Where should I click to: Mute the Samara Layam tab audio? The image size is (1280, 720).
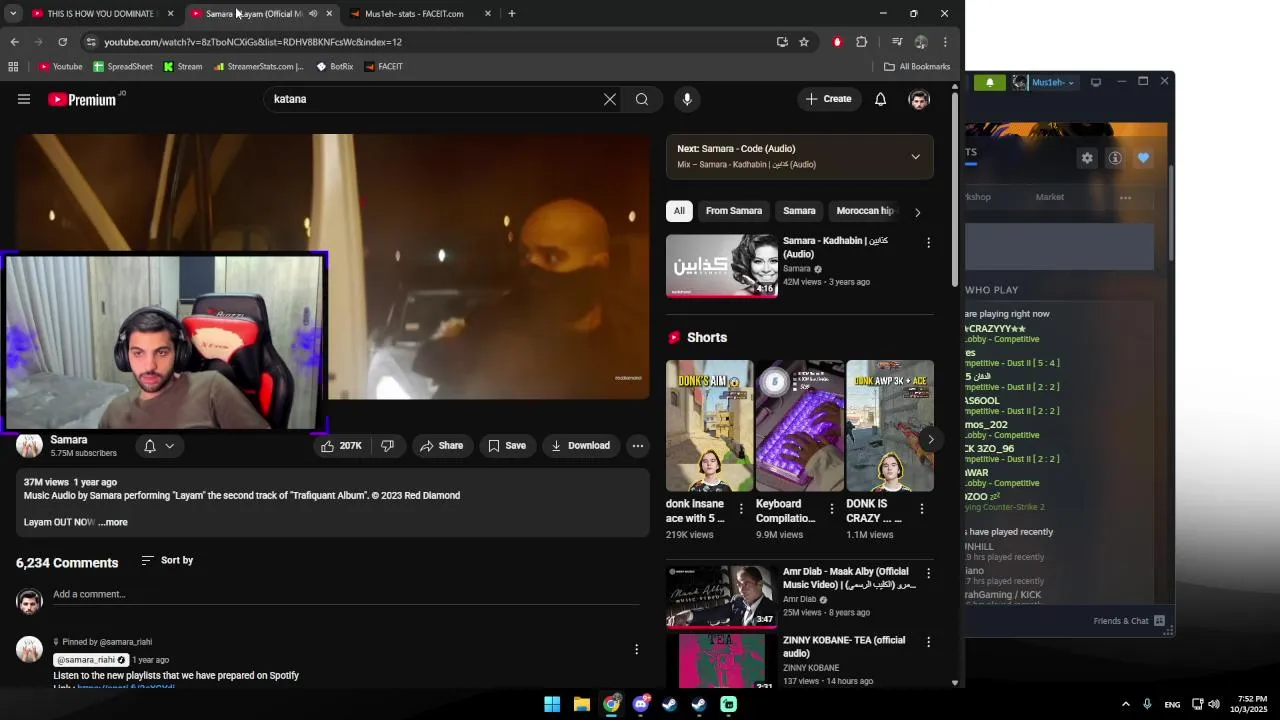(313, 14)
